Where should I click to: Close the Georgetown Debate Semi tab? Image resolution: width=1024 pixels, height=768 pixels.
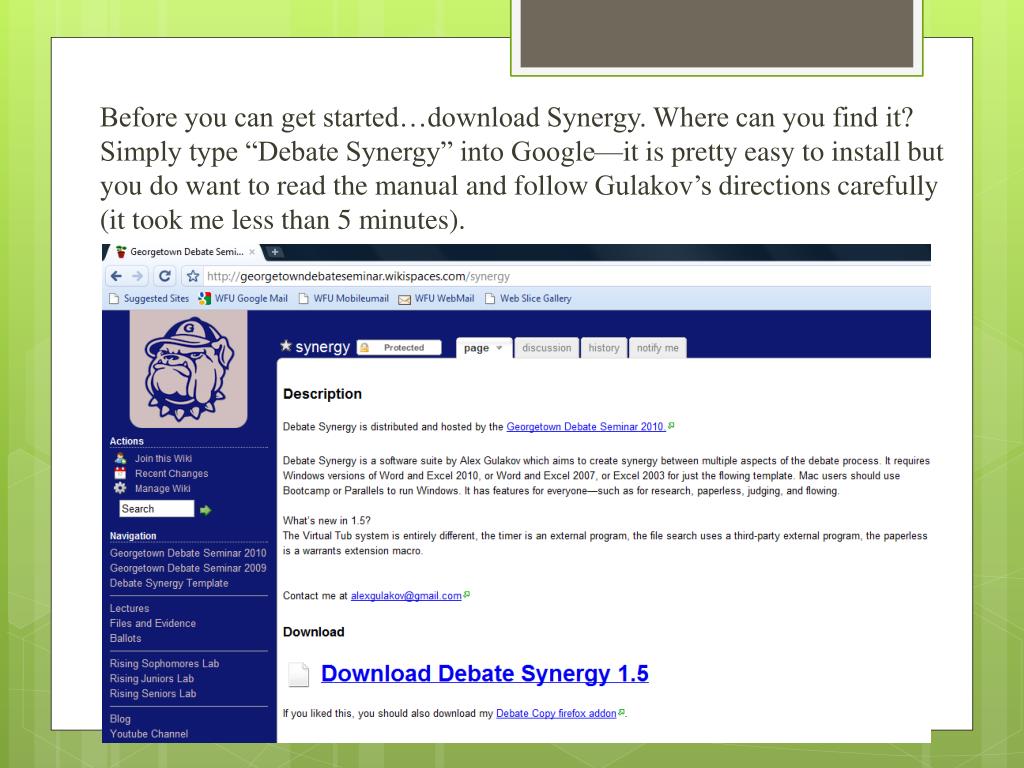click(x=252, y=252)
